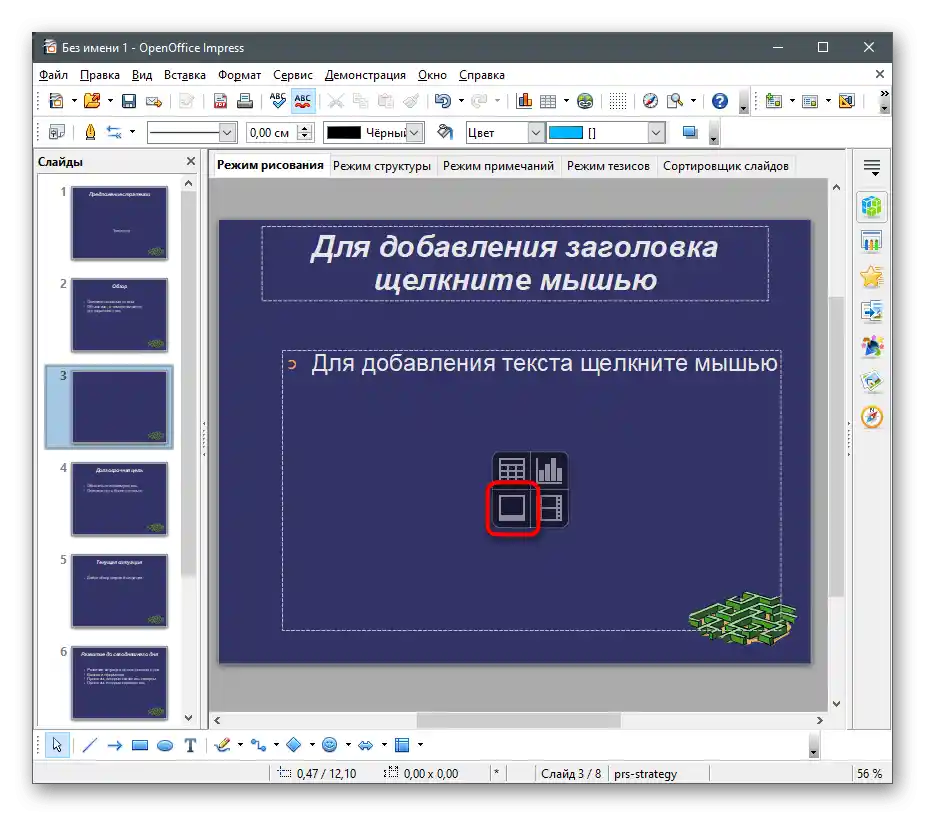Open Slide Transition deck in the sidebar
Viewport: 925px width, 816px height.
click(x=872, y=312)
